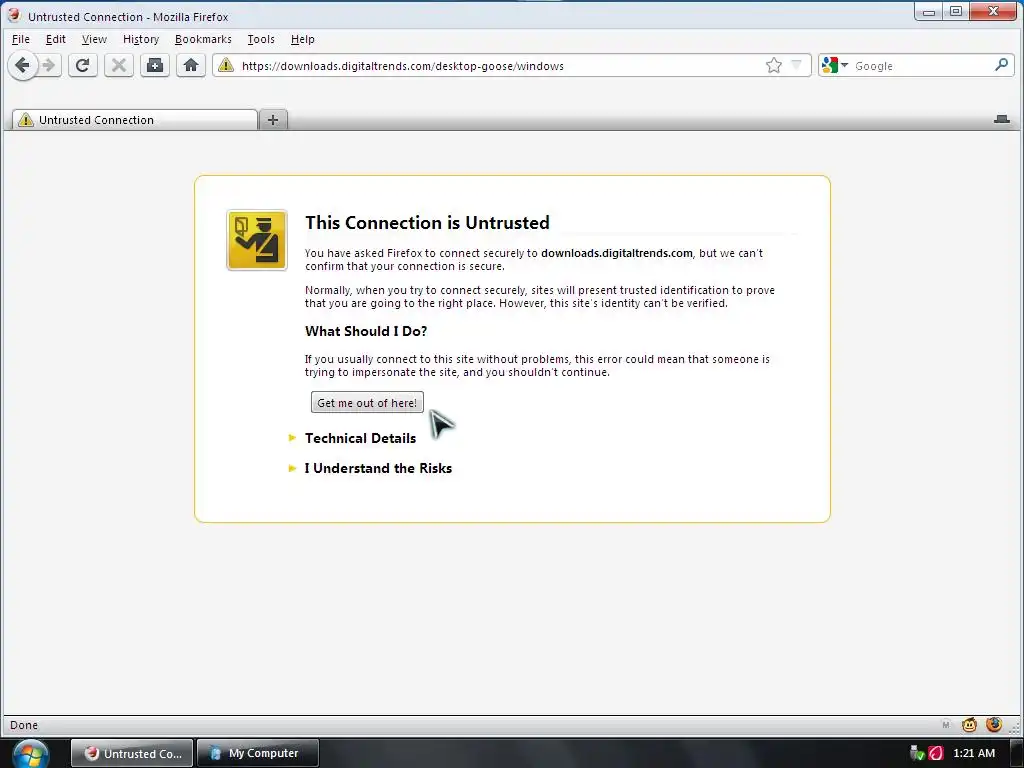
Task: Open the address bar history dropdown arrow
Action: point(796,65)
